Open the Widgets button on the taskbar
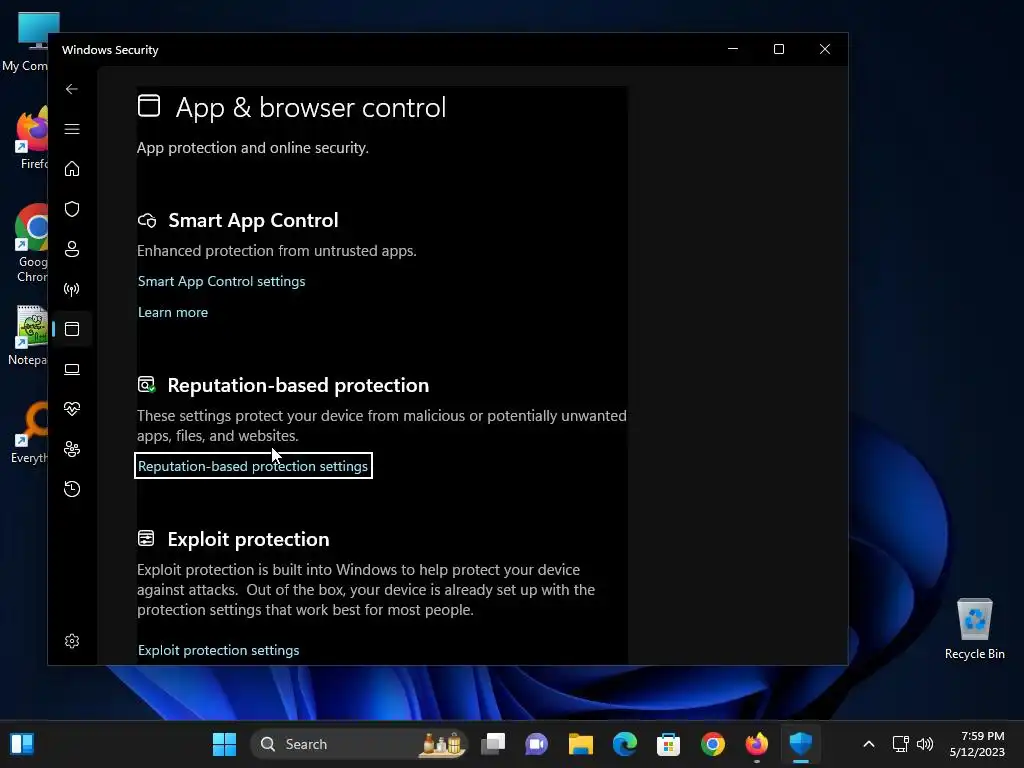Viewport: 1024px width, 768px height. (x=22, y=744)
